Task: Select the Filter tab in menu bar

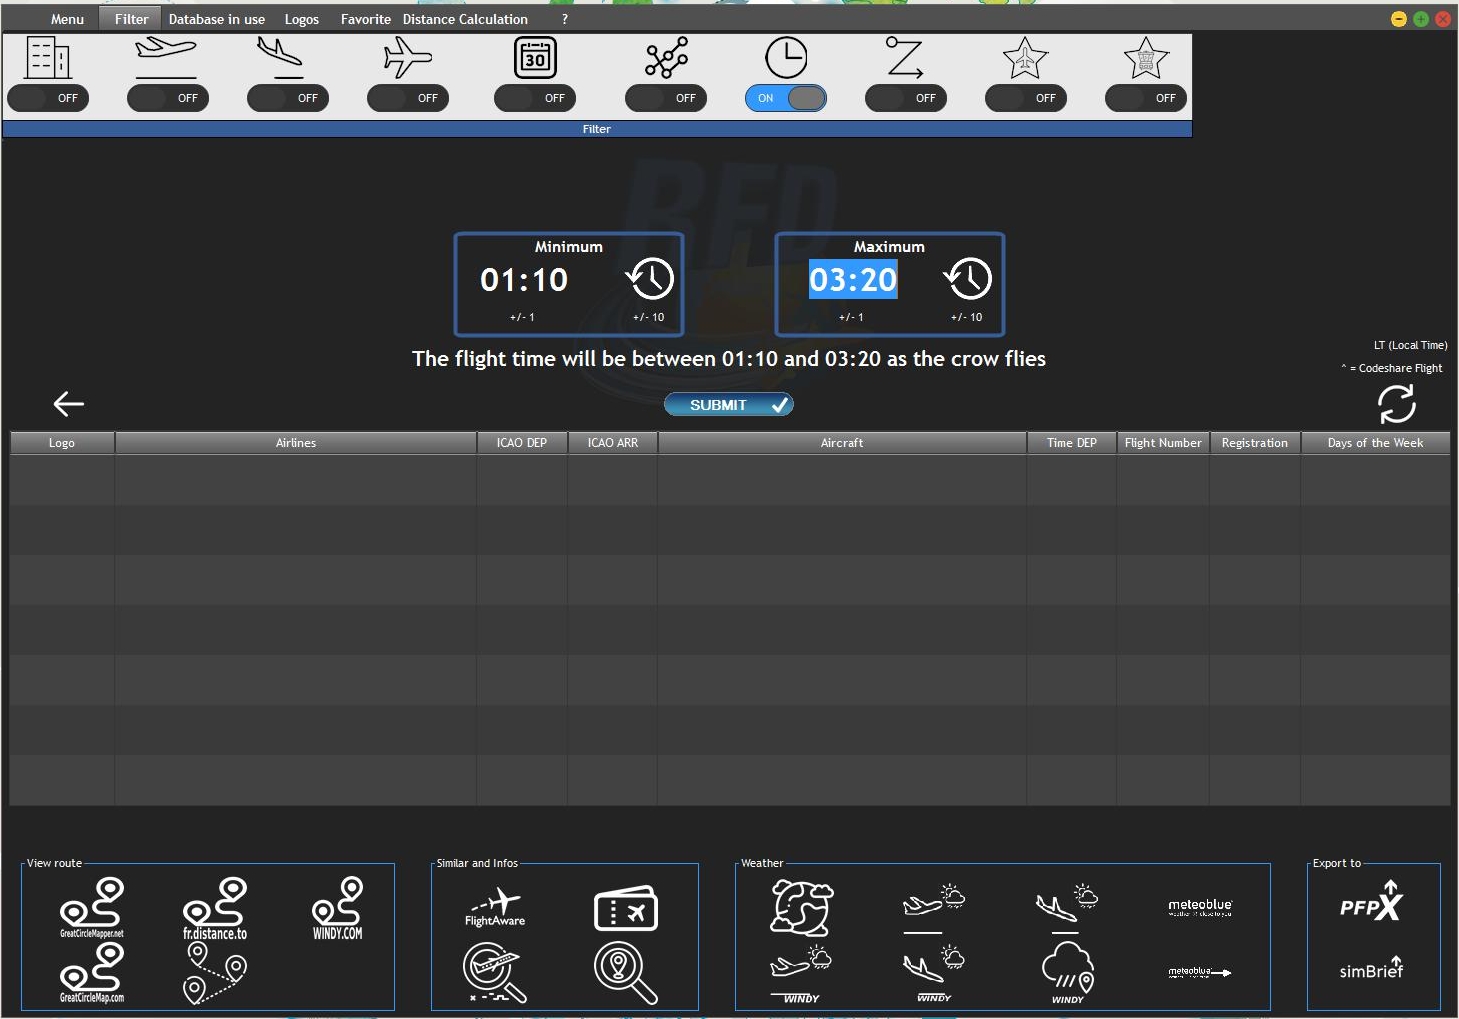Action: (131, 19)
